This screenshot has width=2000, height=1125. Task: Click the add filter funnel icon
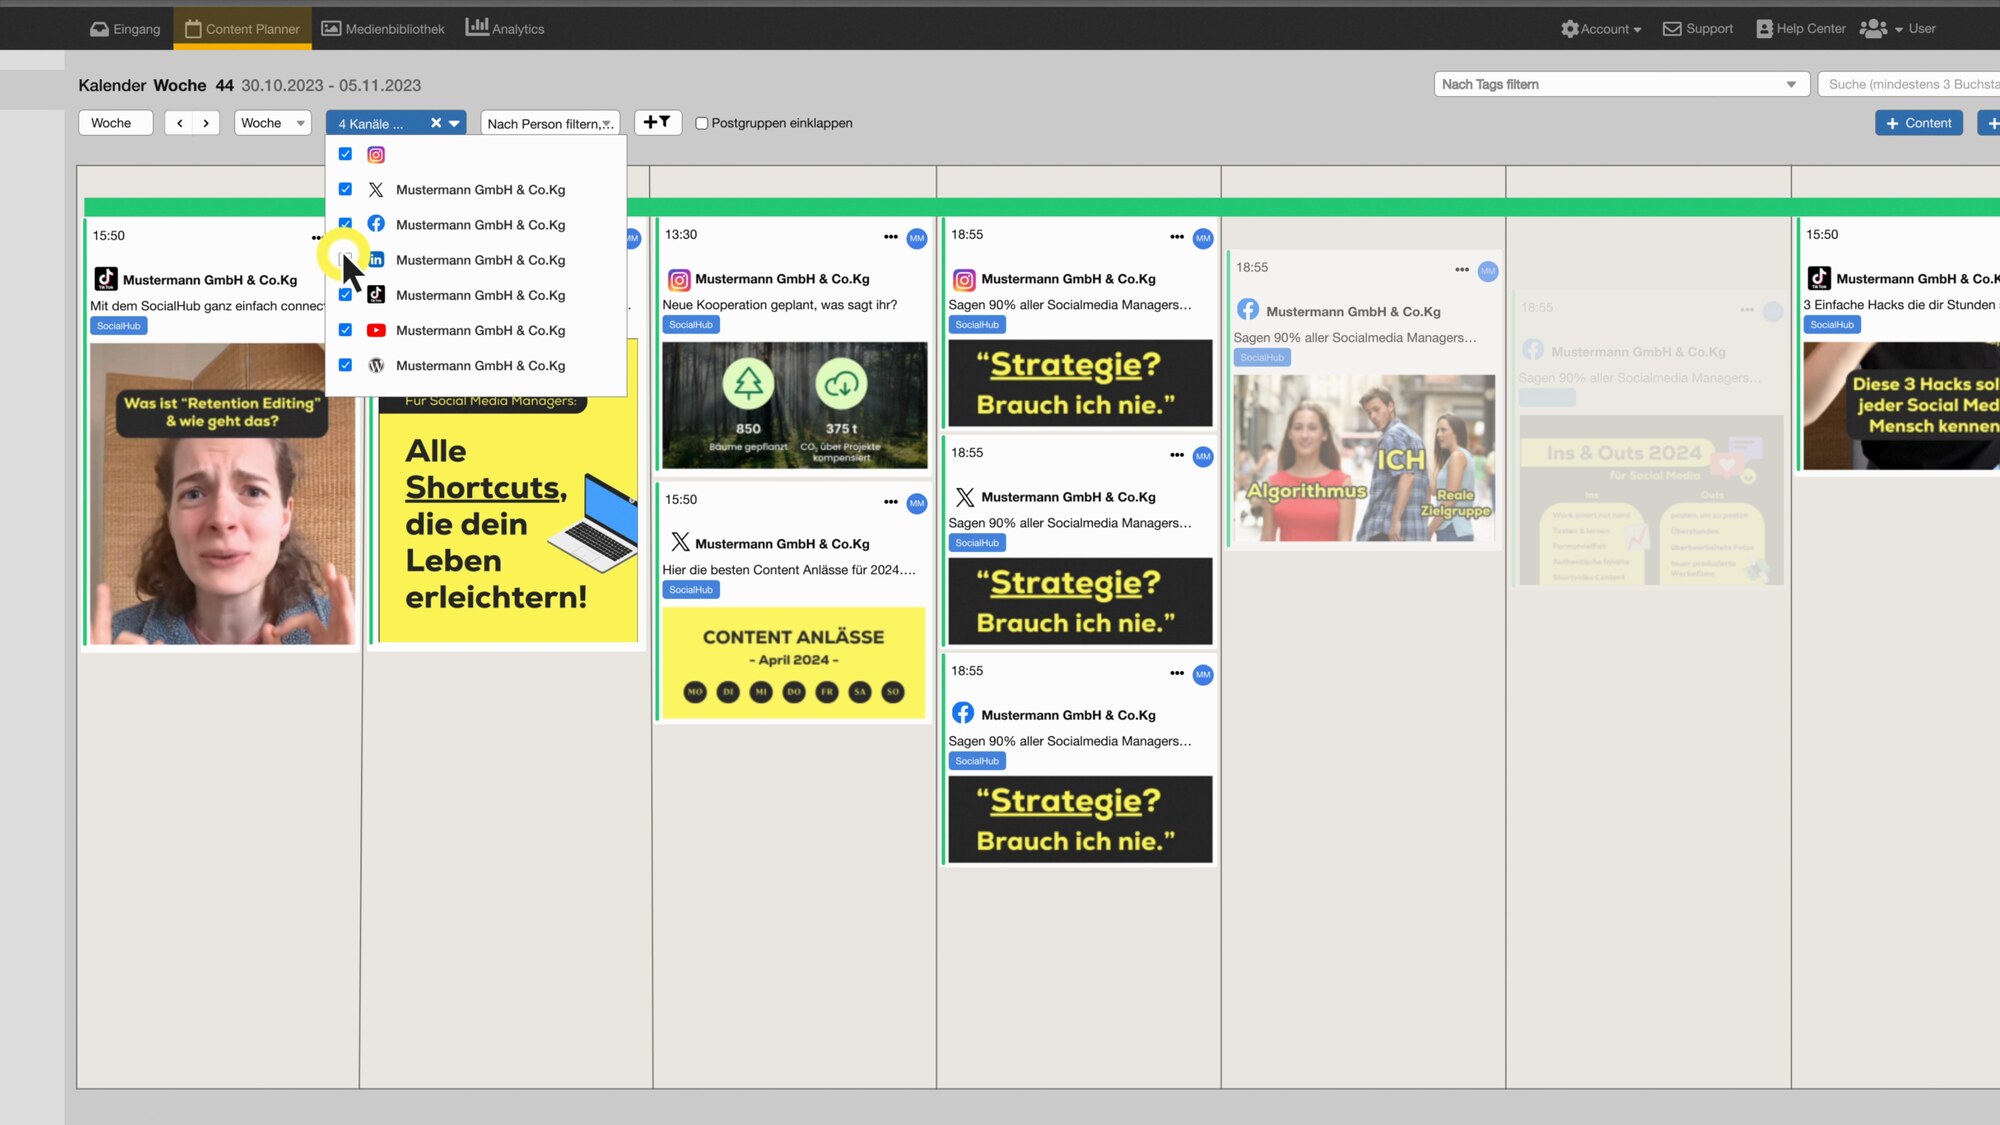657,122
